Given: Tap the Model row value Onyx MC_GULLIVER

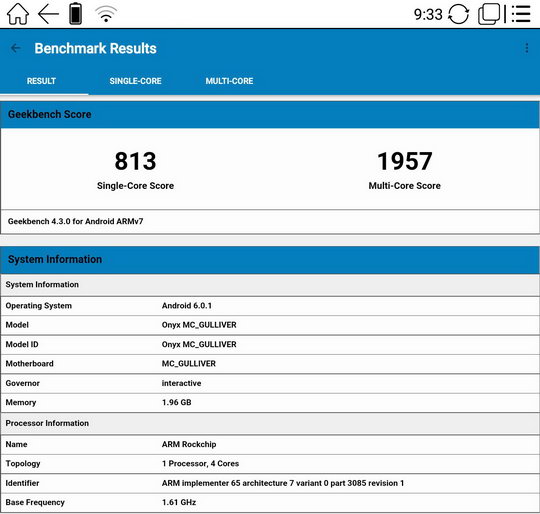Looking at the screenshot, I should [199, 325].
